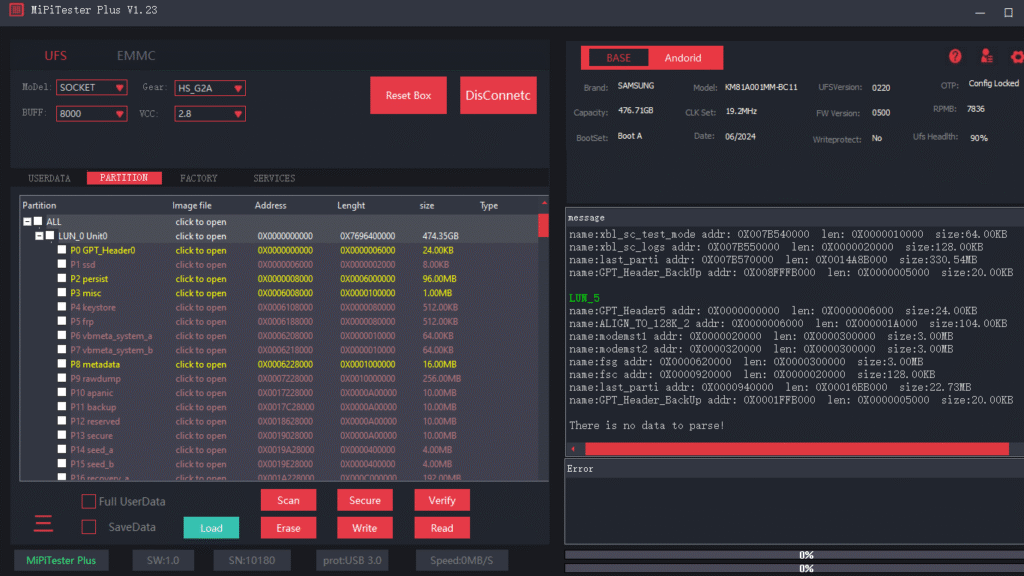Click the DisConnetc button

coord(498,95)
